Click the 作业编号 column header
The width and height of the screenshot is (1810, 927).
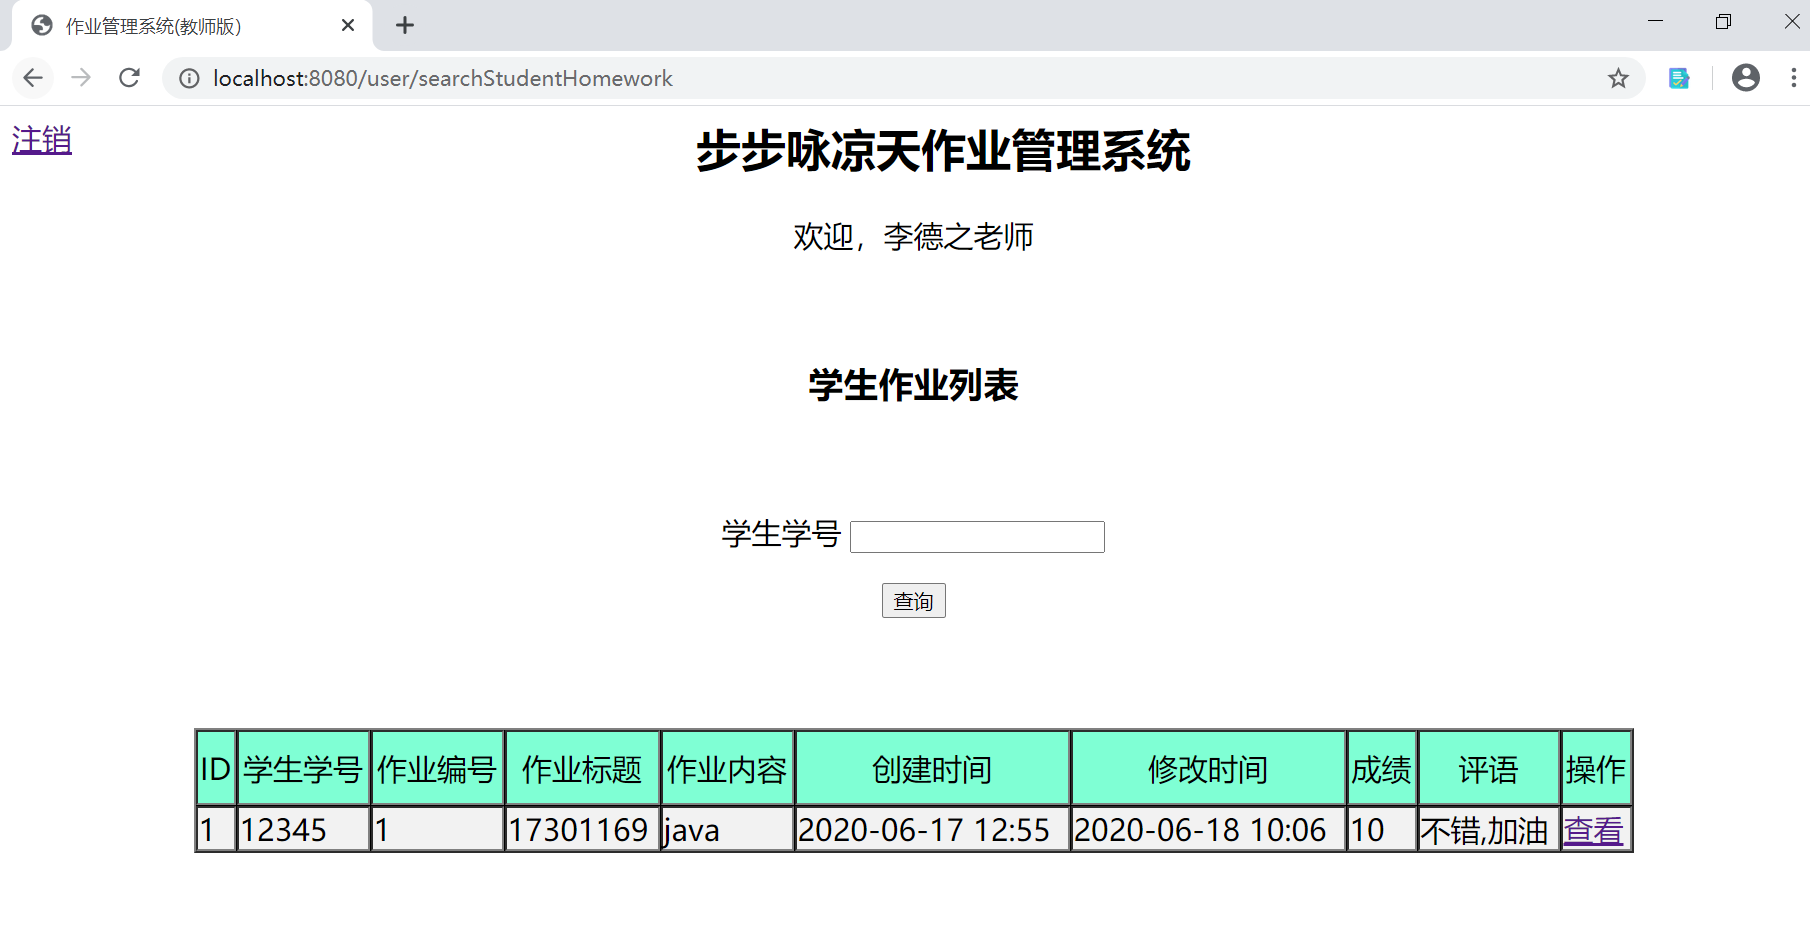(437, 769)
